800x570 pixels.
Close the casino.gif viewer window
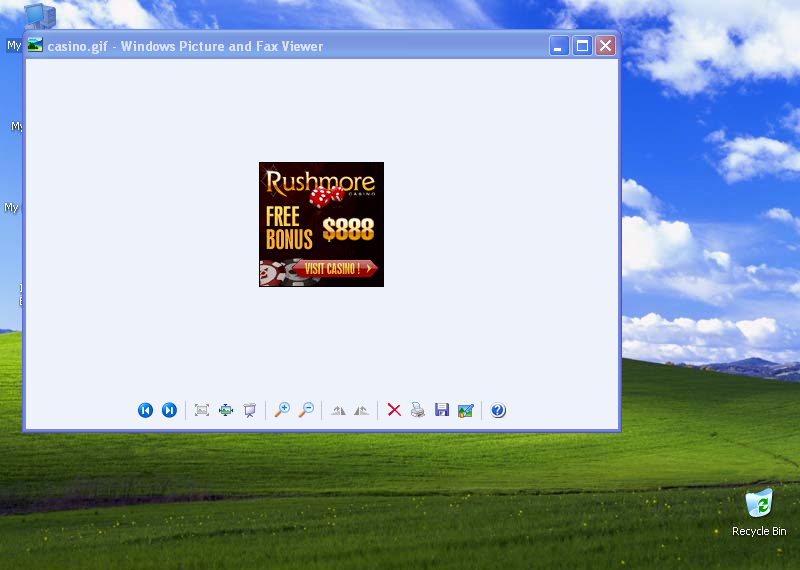click(x=606, y=46)
